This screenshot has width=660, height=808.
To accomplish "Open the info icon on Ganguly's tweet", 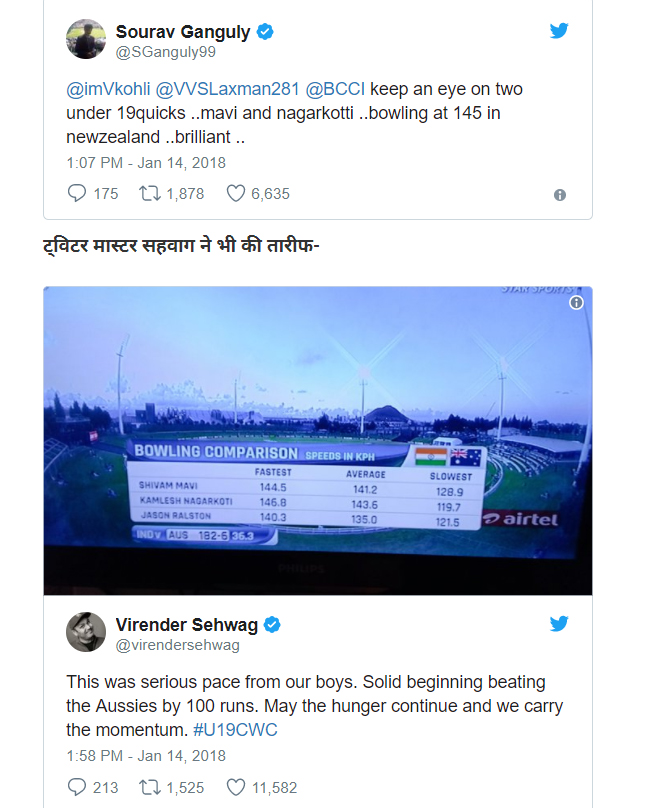I will click(560, 195).
